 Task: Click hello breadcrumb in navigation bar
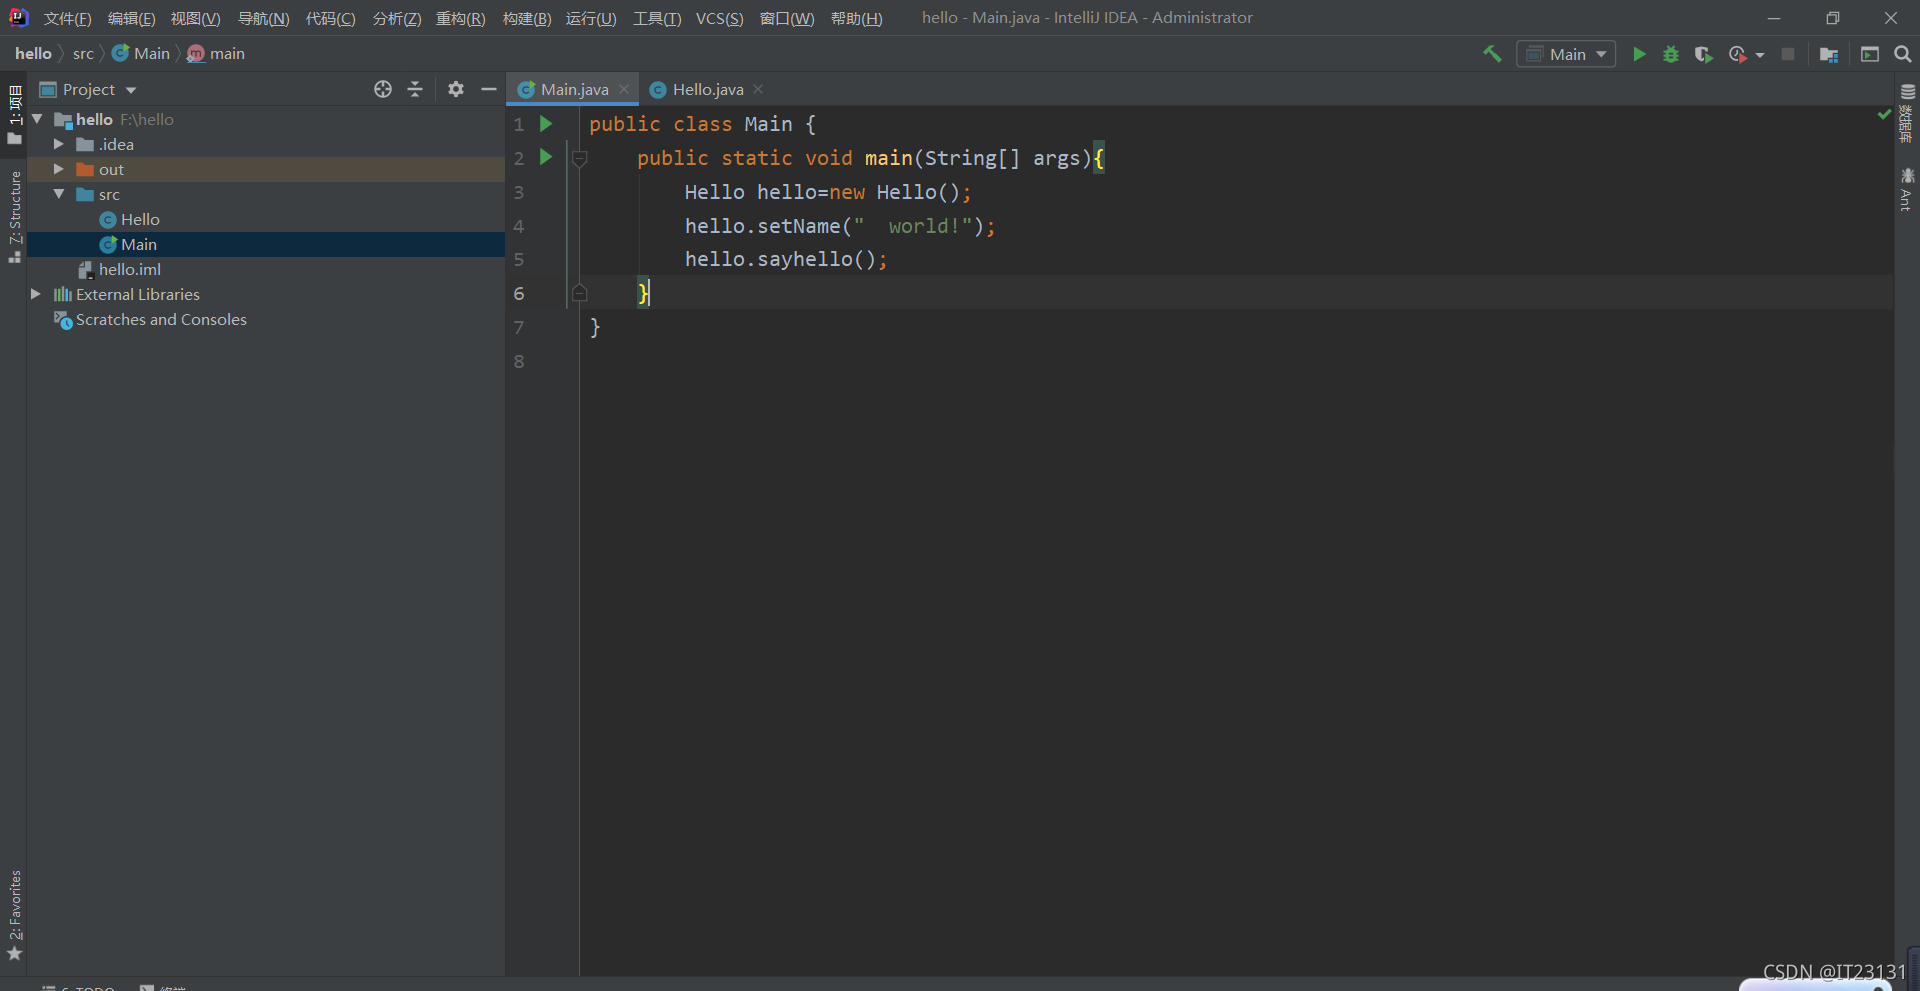[x=33, y=53]
